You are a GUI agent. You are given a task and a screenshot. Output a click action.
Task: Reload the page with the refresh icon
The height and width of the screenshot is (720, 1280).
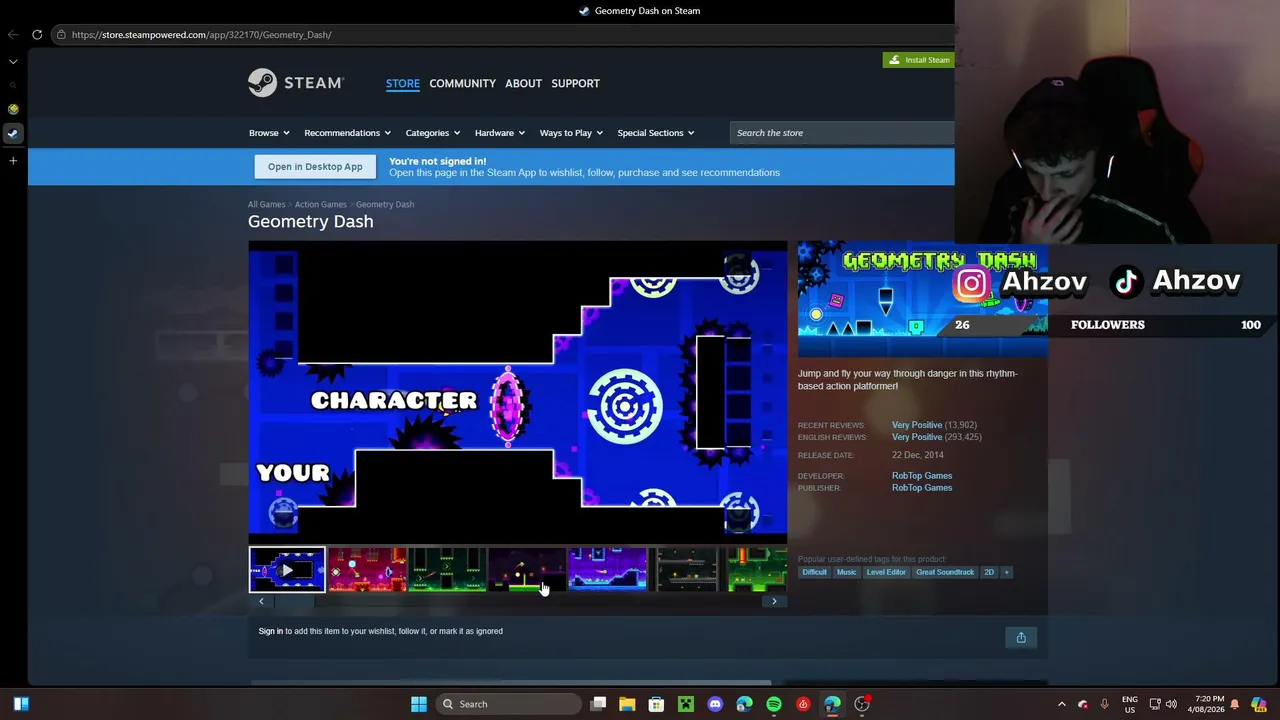(x=37, y=34)
